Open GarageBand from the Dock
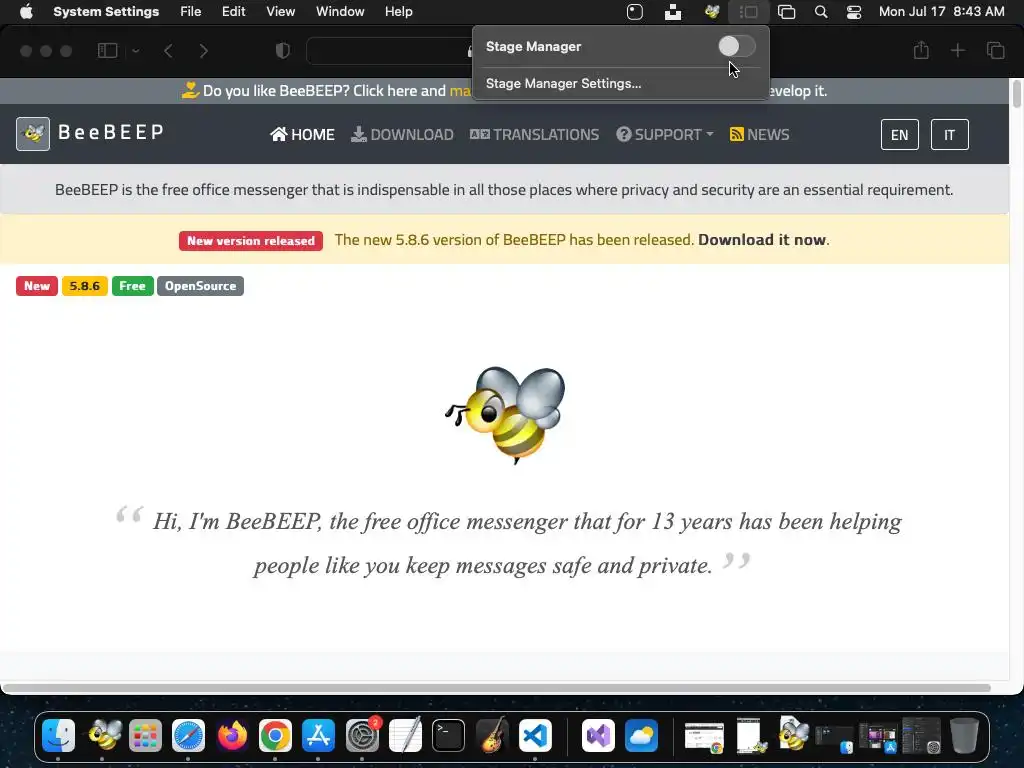 click(x=492, y=735)
